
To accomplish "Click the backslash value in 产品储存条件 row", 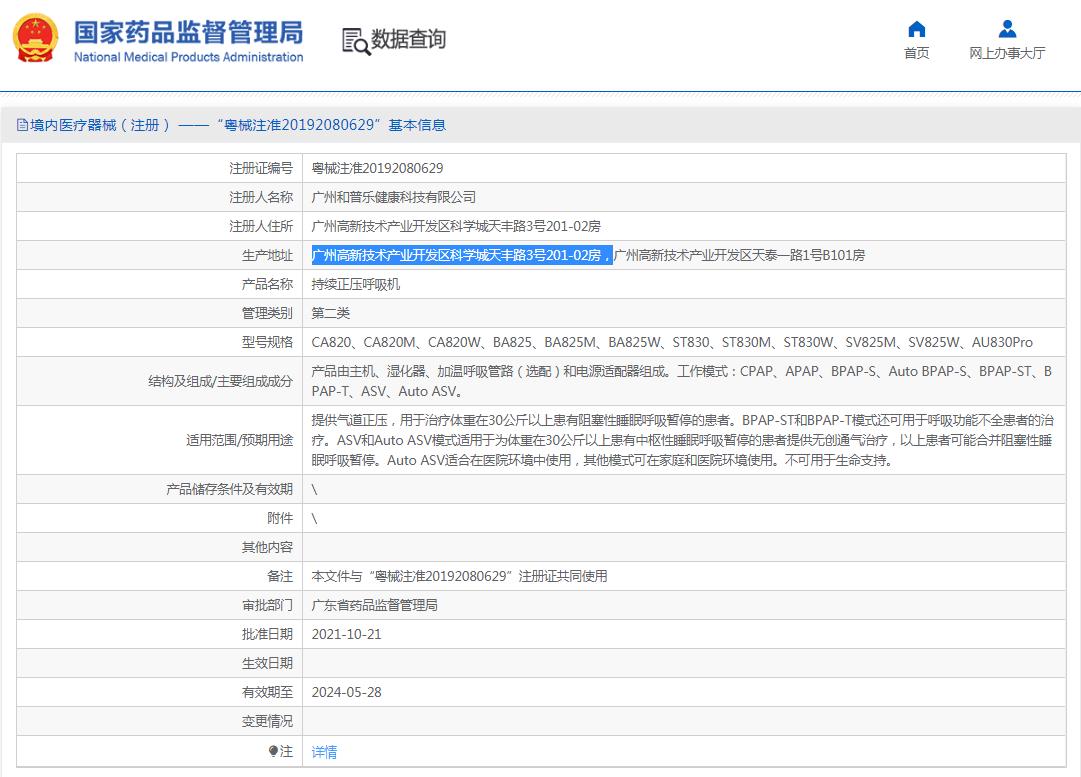I will tap(314, 490).
